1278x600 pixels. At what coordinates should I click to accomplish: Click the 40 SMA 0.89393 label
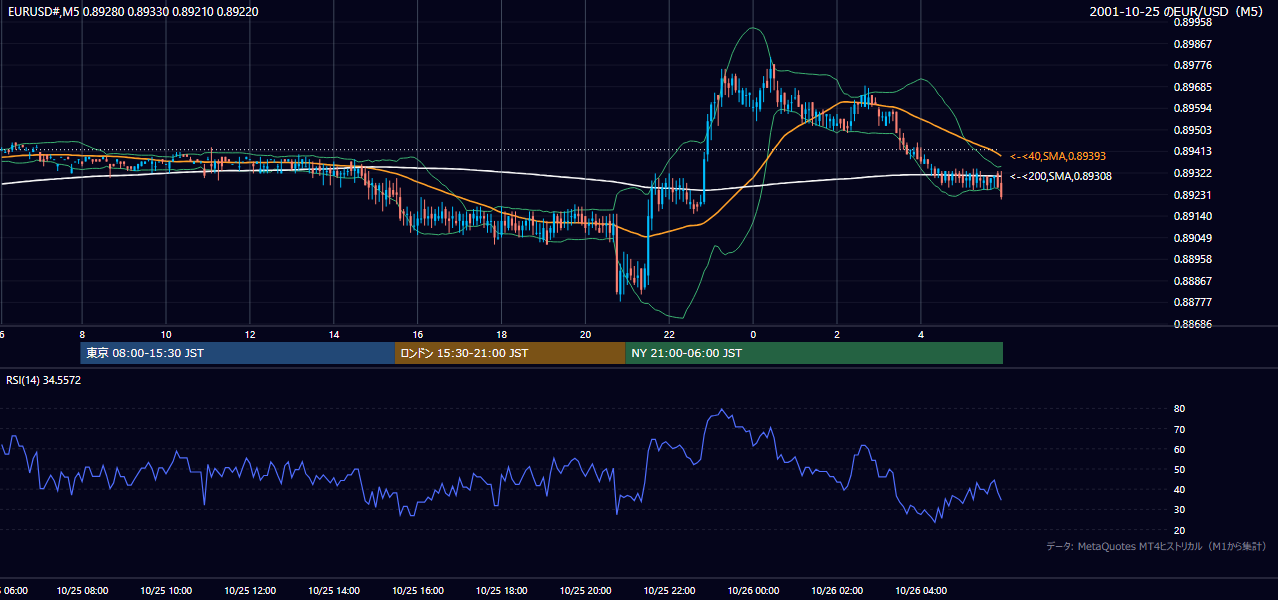[x=1058, y=156]
